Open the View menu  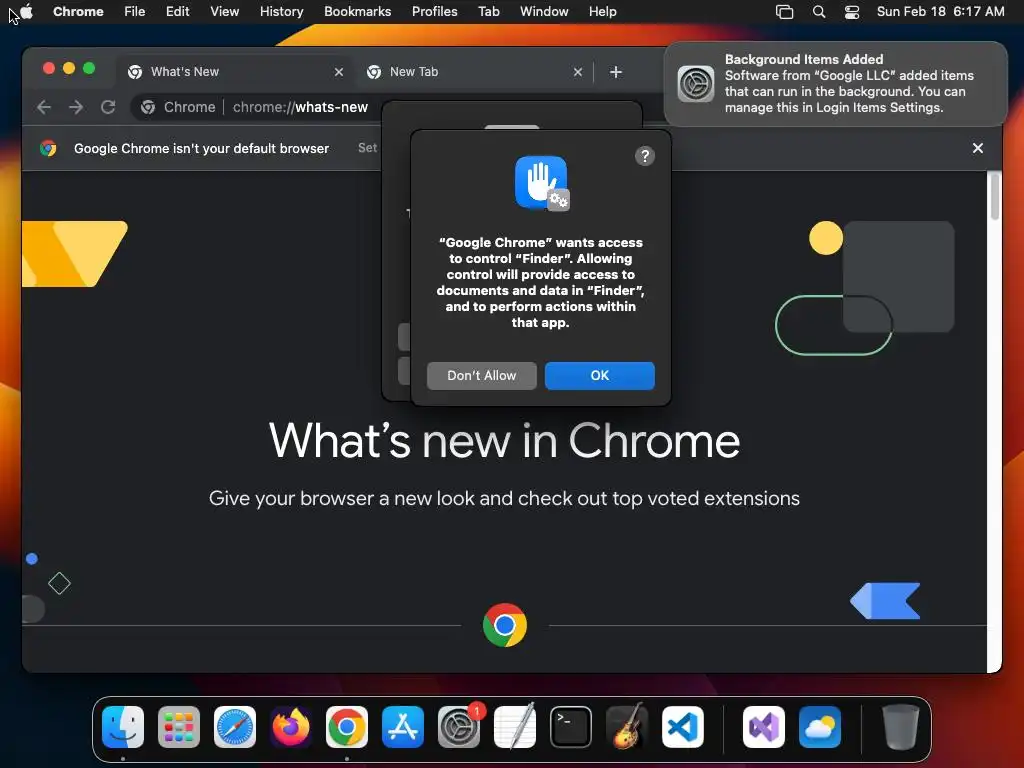[225, 12]
